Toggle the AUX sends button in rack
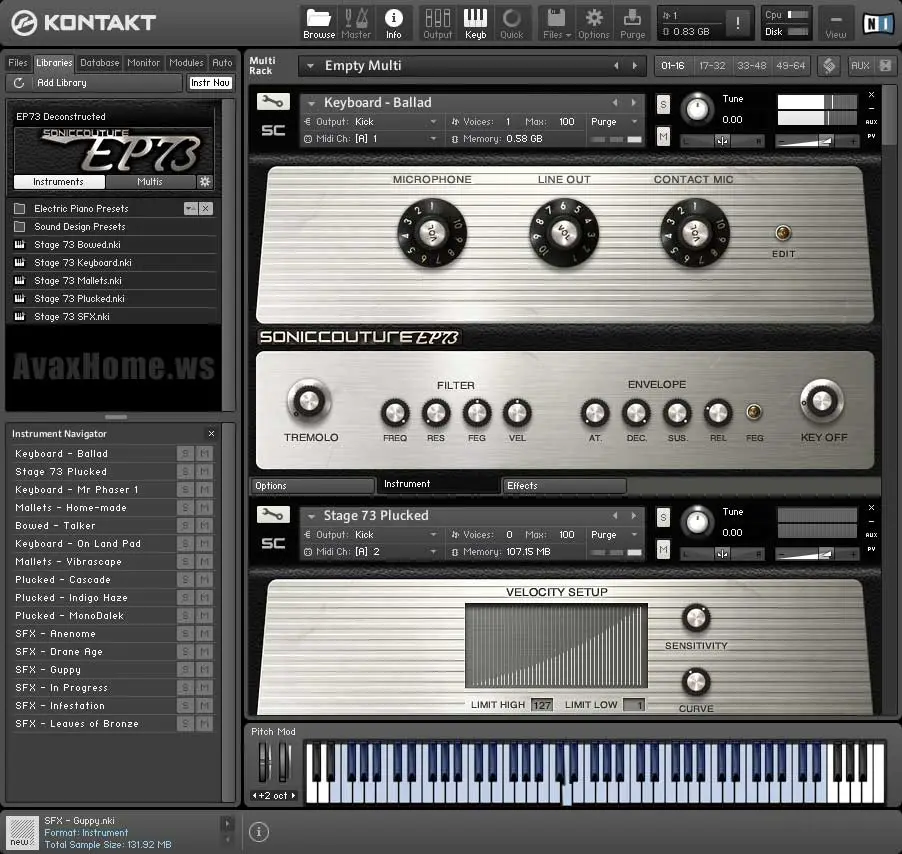Image resolution: width=902 pixels, height=854 pixels. coord(860,66)
